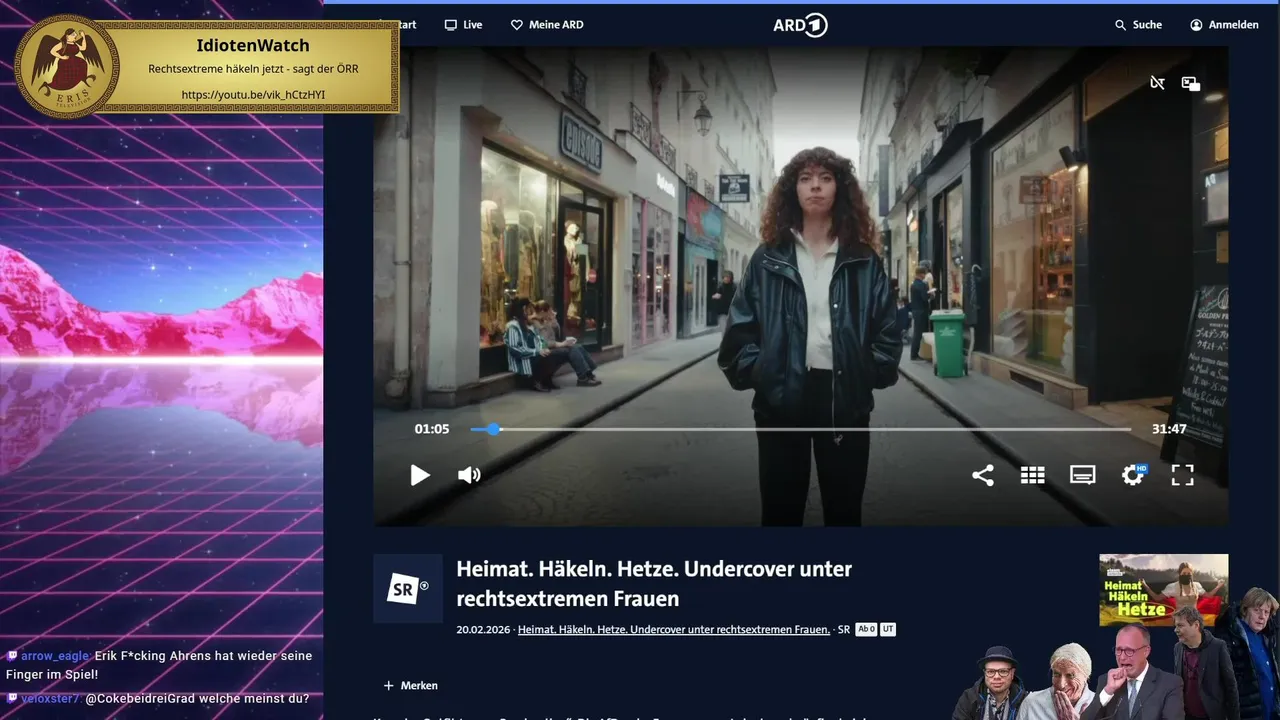Click the date 20.02.2026 text
The width and height of the screenshot is (1280, 720).
click(x=483, y=630)
